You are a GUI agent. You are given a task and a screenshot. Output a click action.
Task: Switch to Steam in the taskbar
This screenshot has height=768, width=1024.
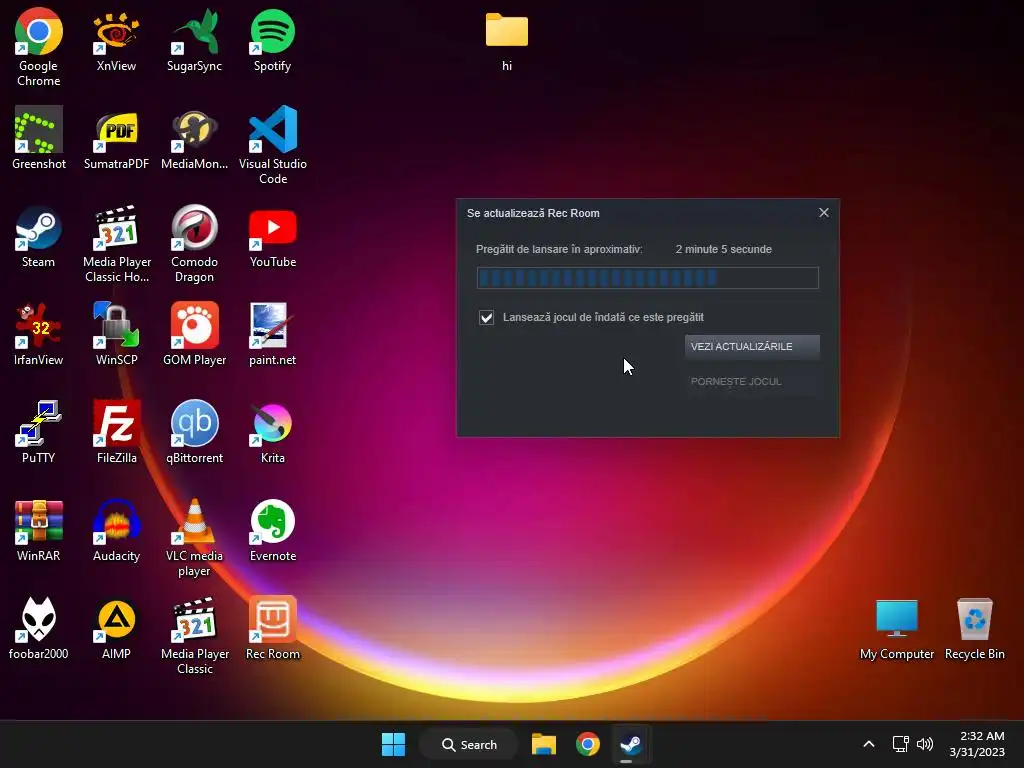(631, 744)
